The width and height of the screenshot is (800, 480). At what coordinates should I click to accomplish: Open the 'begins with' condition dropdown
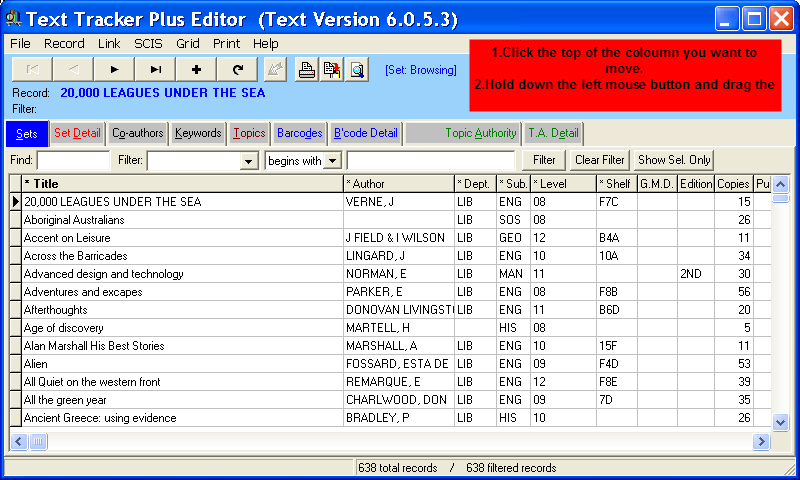coord(333,161)
